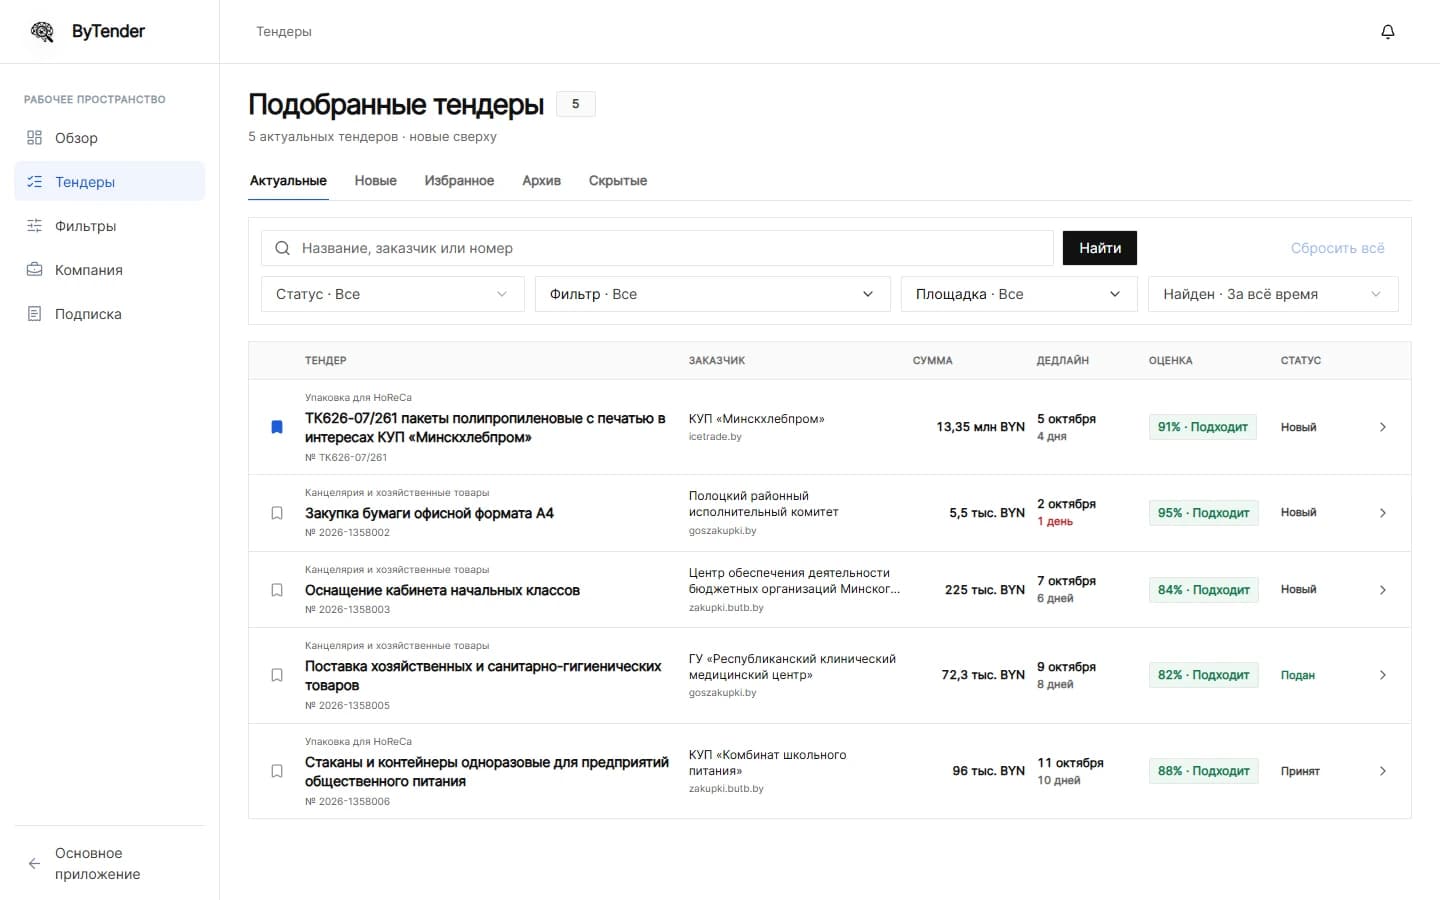1440x900 pixels.
Task: Click the Принят status text
Action: pyautogui.click(x=1300, y=771)
